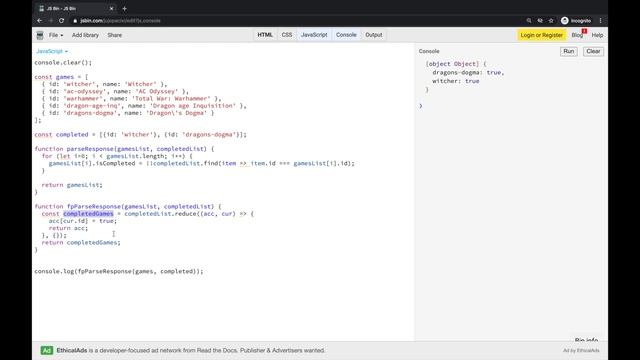
Task: Open the Blog link
Action: tap(577, 35)
